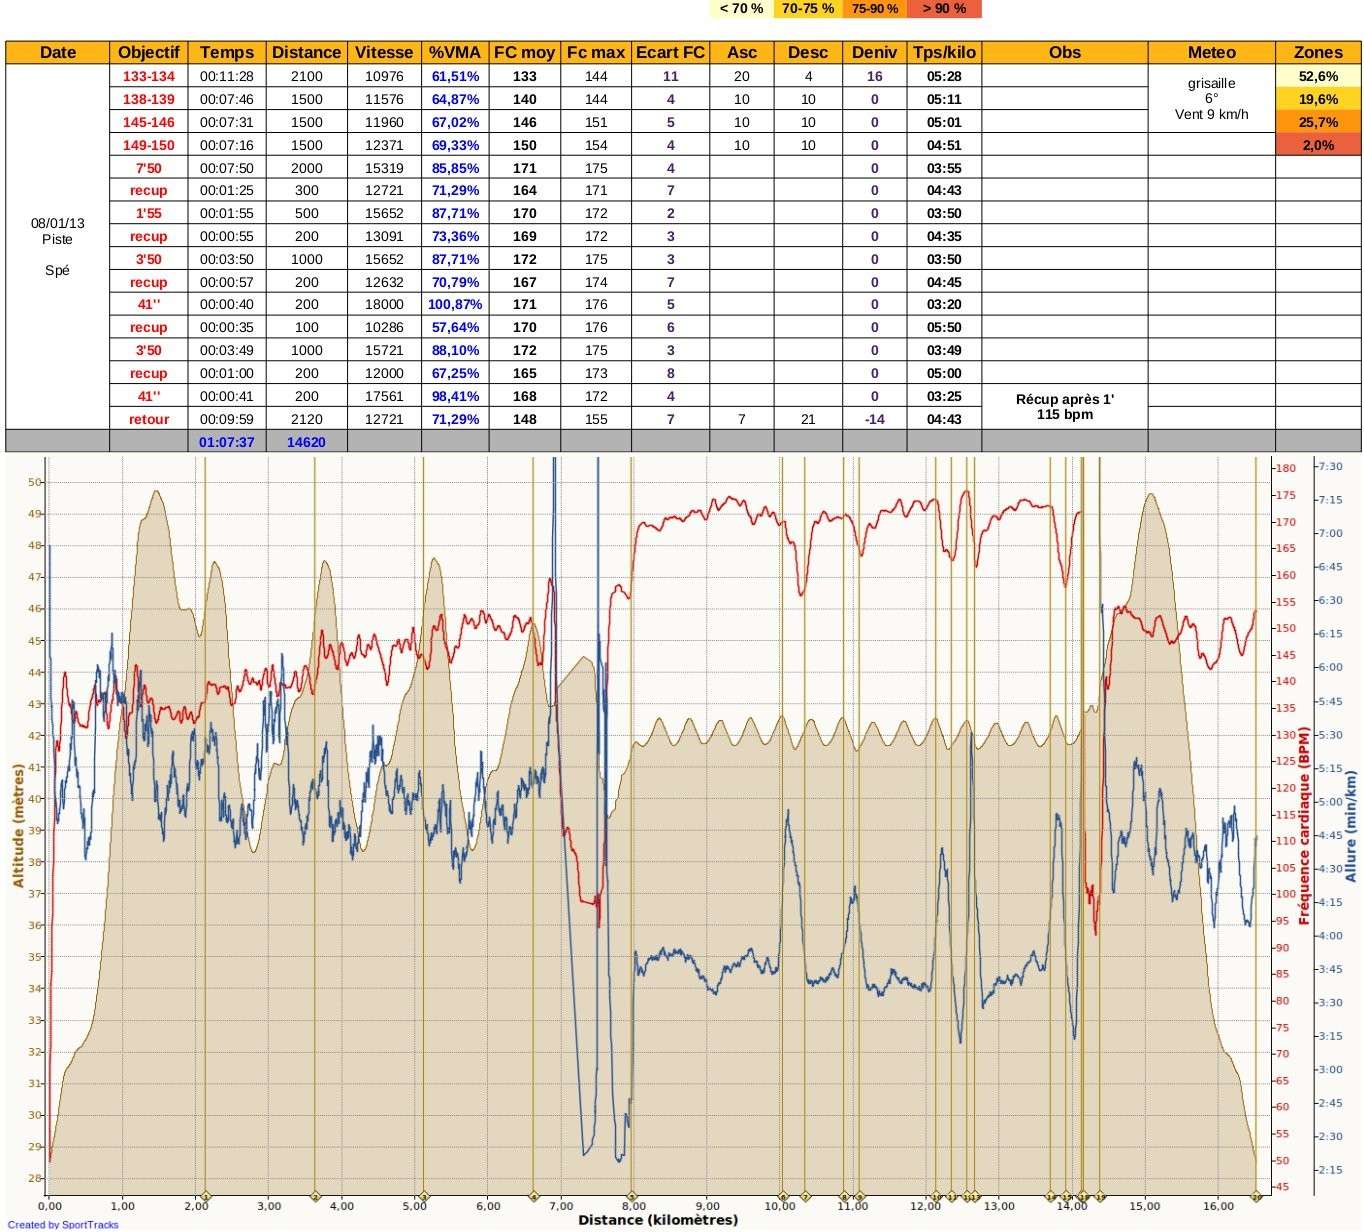This screenshot has width=1364, height=1232.
Task: Select the 'retour' objectif cell
Action: click(x=149, y=419)
